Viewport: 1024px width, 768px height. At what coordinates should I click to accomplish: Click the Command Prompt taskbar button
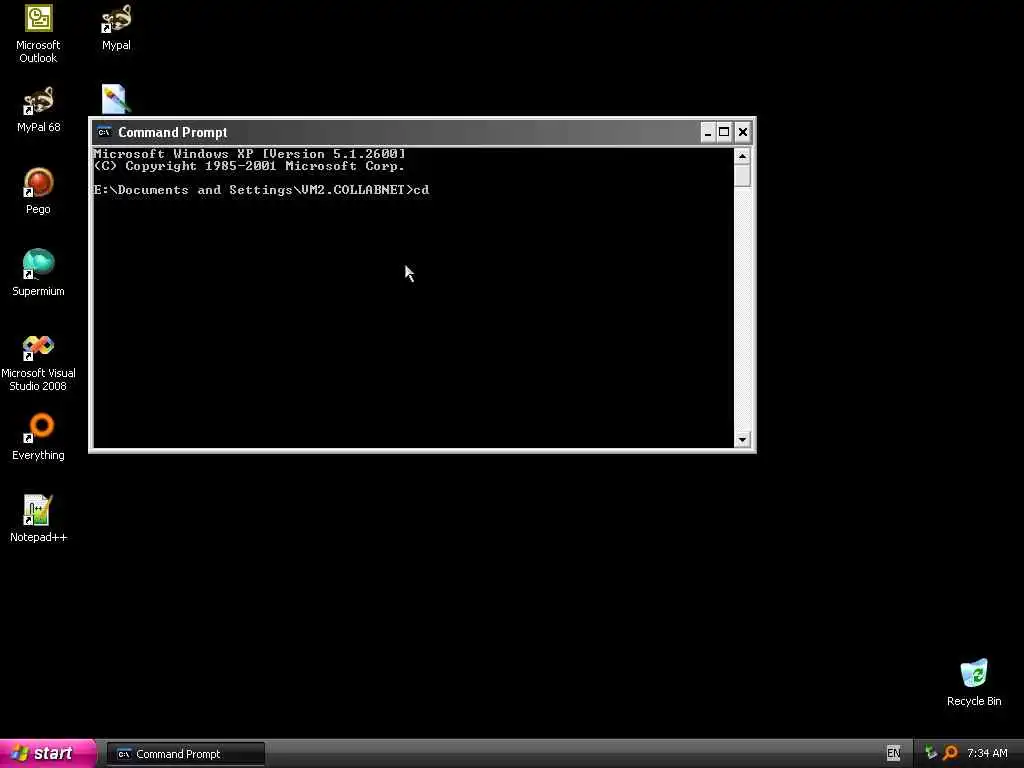pos(185,754)
